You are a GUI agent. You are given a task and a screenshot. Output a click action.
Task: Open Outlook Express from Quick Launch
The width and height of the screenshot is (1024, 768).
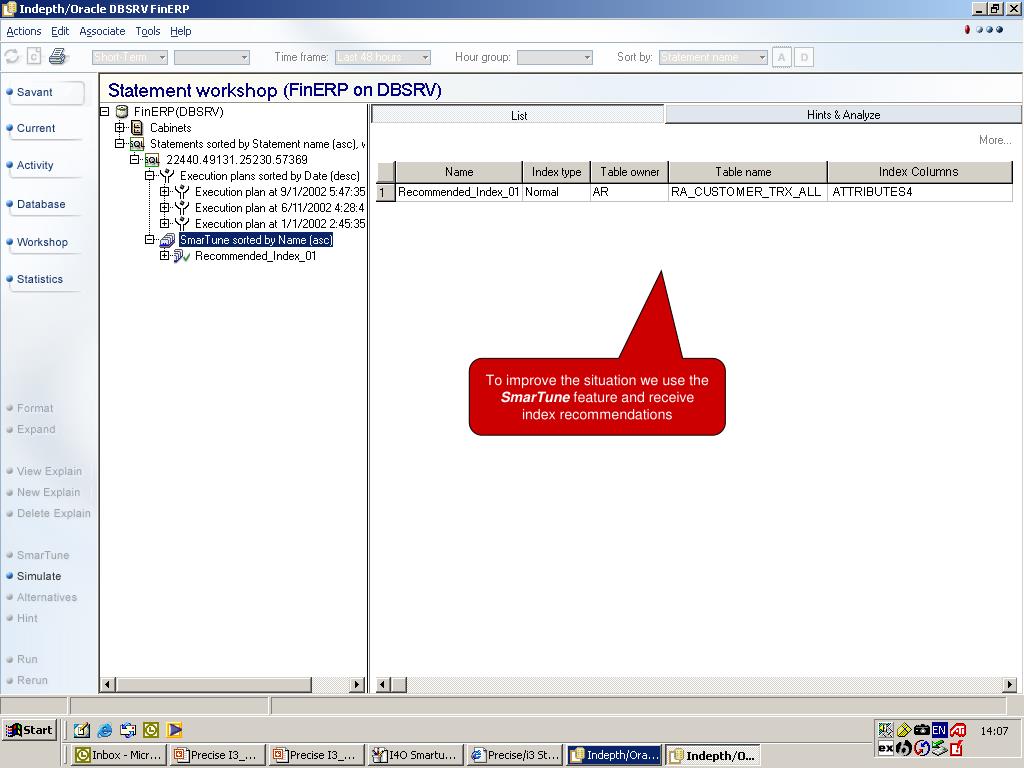point(128,730)
